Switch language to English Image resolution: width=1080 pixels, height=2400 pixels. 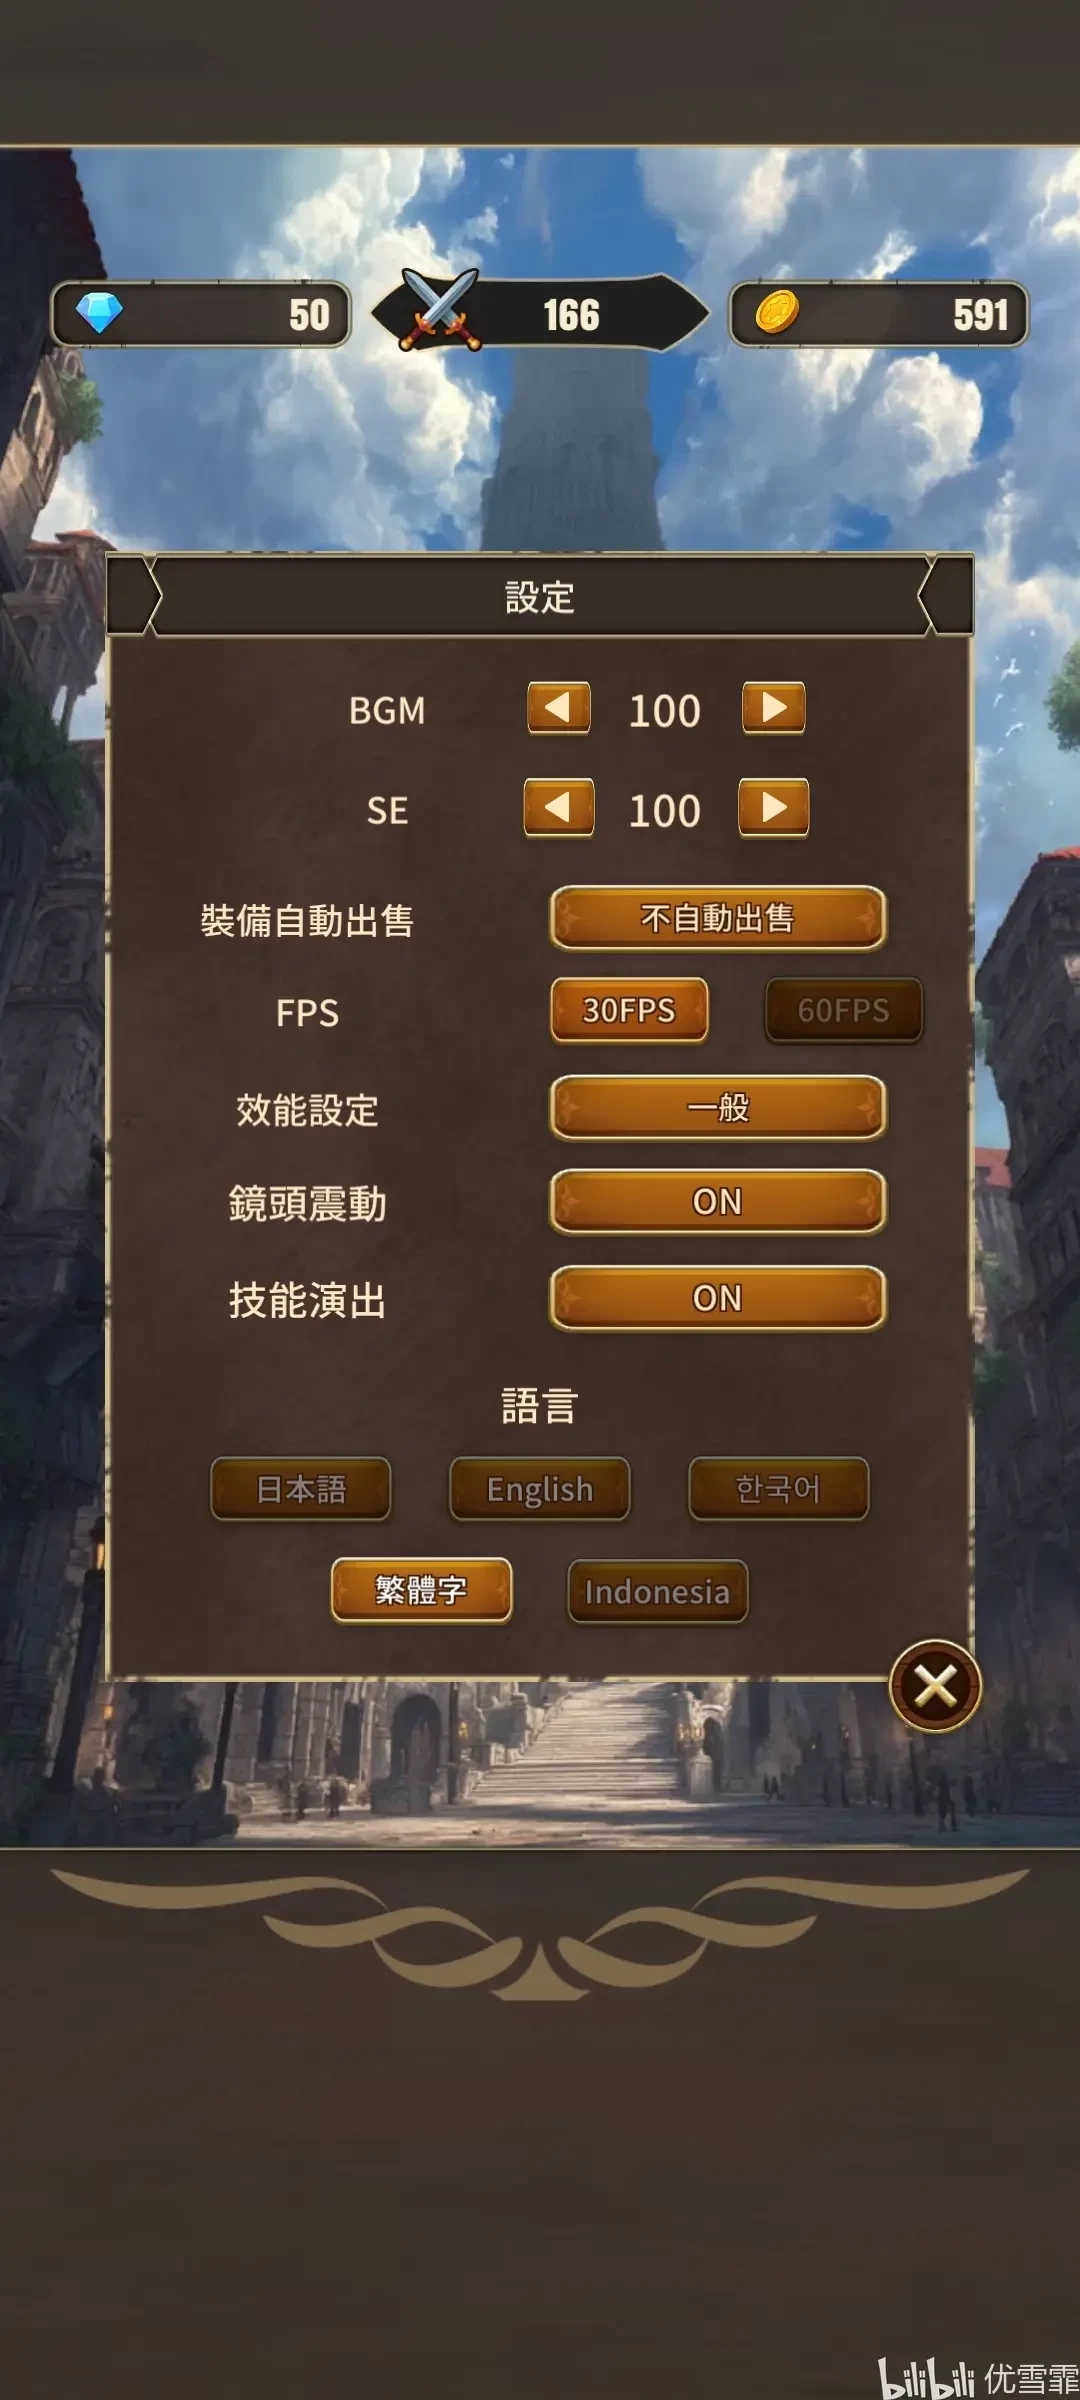tap(540, 1489)
